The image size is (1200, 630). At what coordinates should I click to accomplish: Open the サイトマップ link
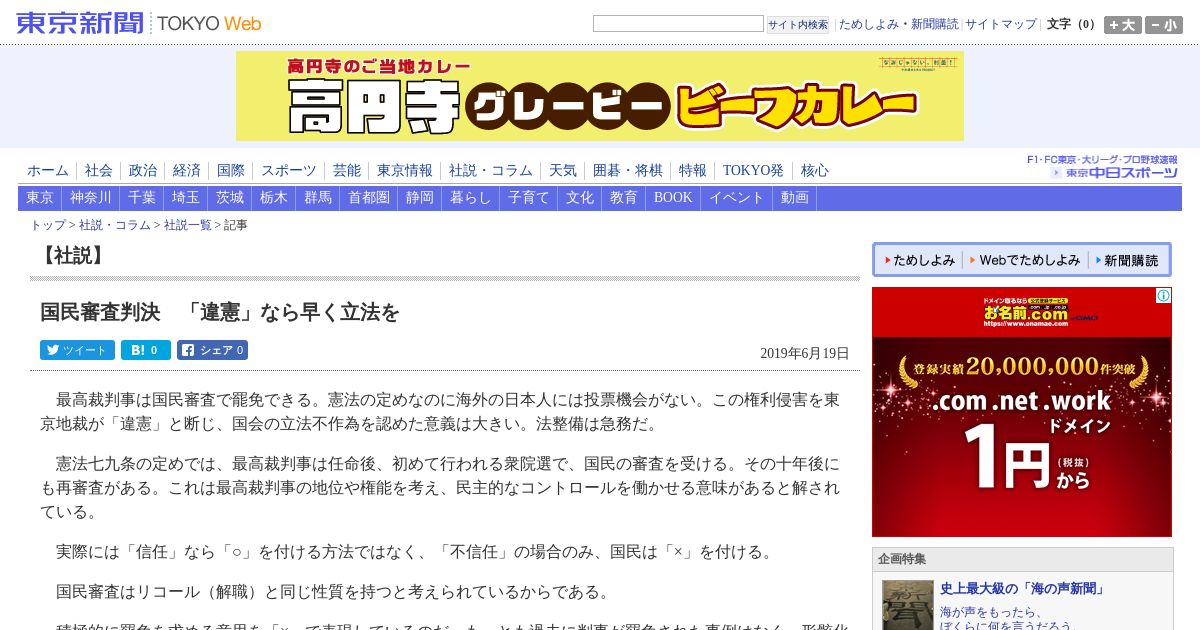(1001, 24)
